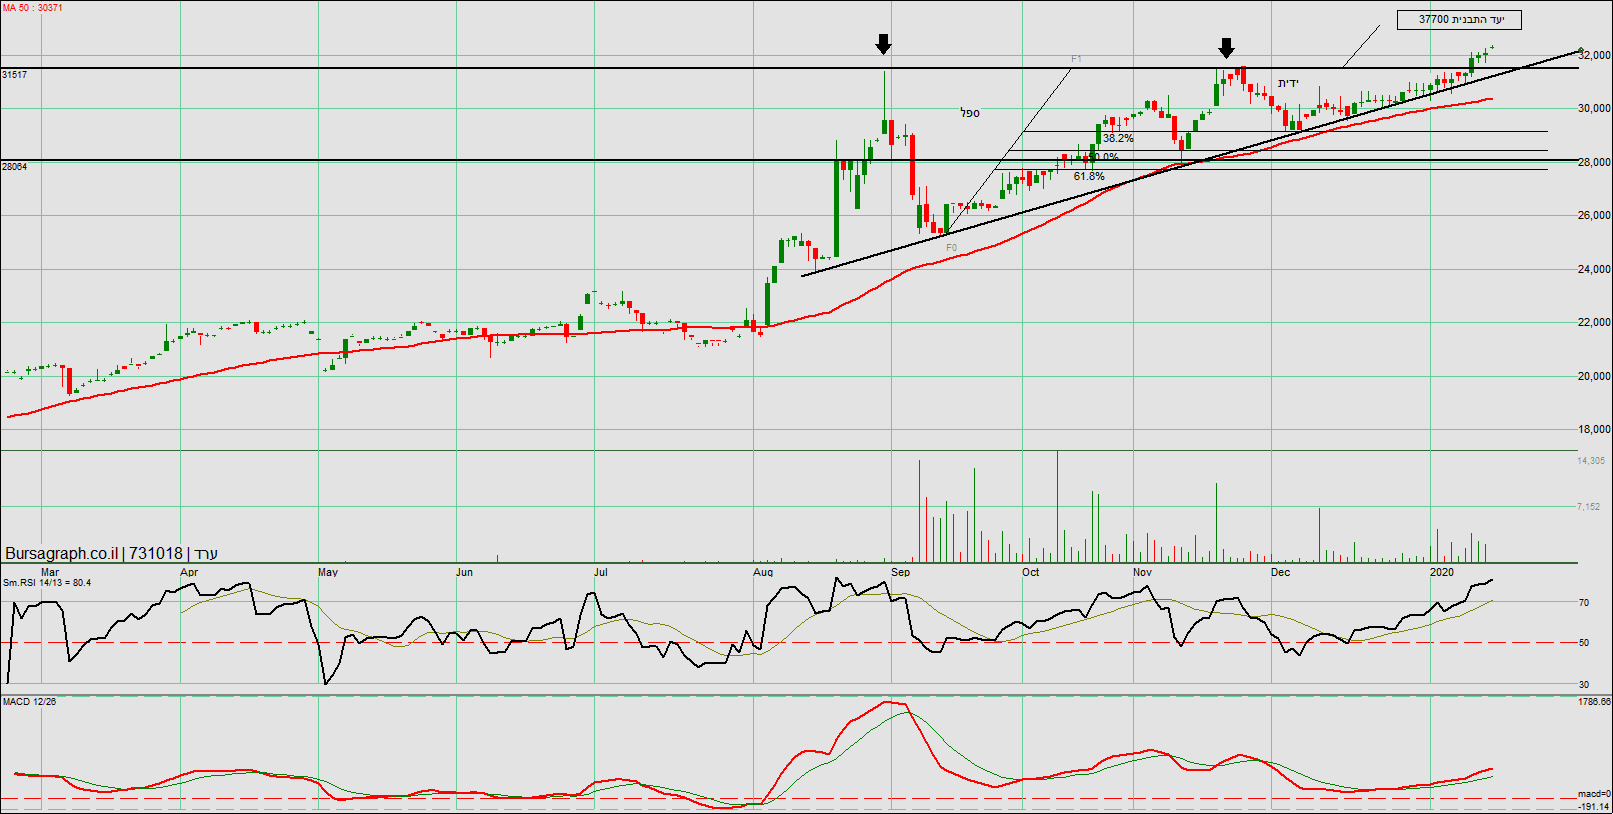Viewport: 1613px width, 814px height.
Task: Click the MA 50 indicator label
Action: point(32,8)
